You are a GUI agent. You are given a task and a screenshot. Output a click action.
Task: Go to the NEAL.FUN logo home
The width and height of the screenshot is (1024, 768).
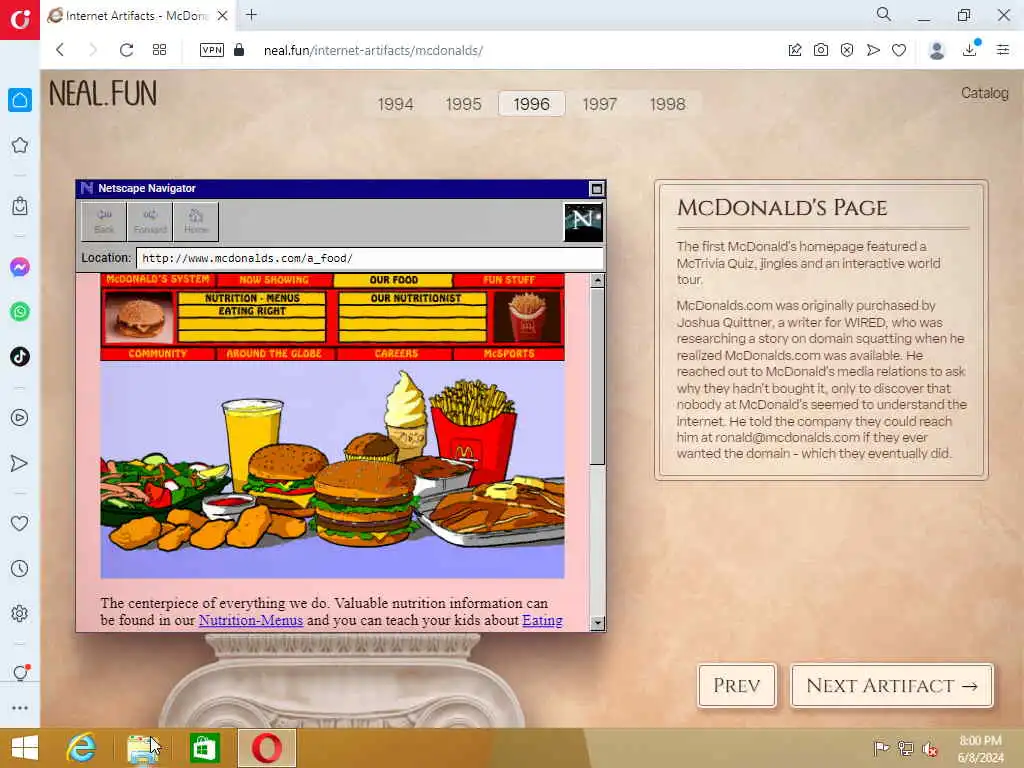(x=103, y=93)
